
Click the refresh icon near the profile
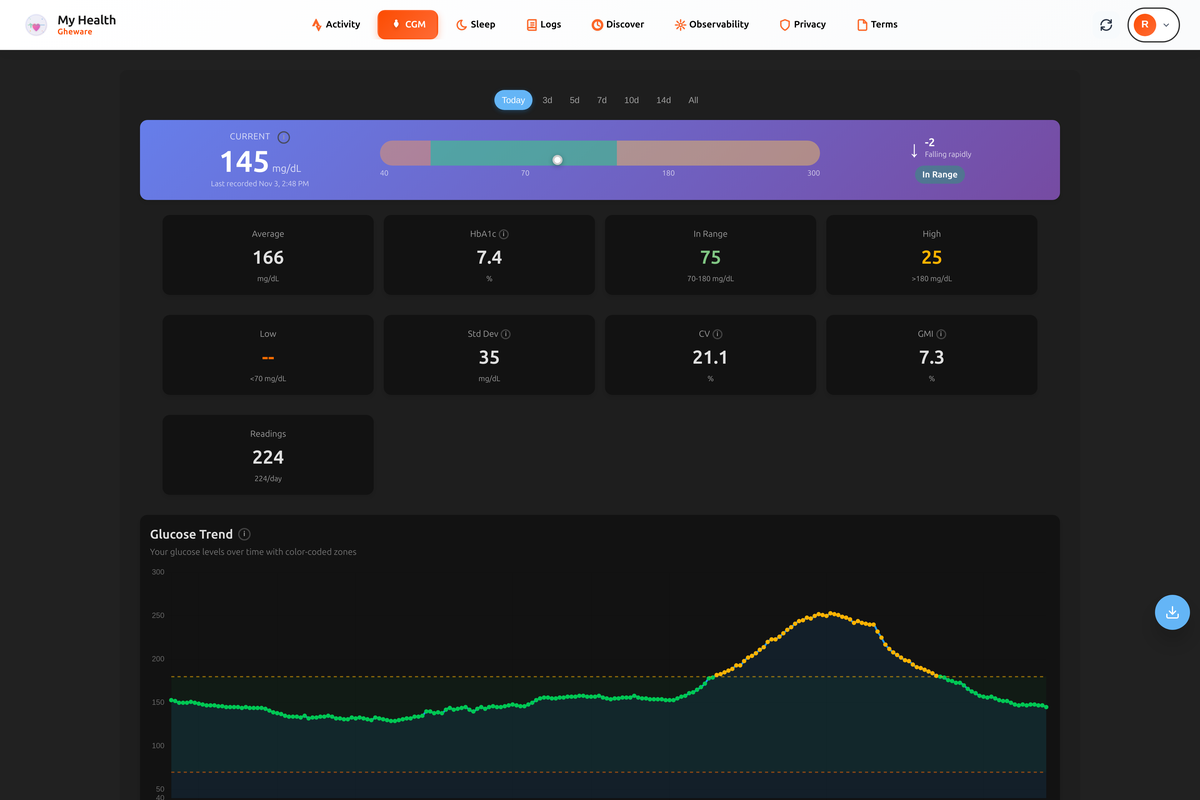[x=1106, y=24]
